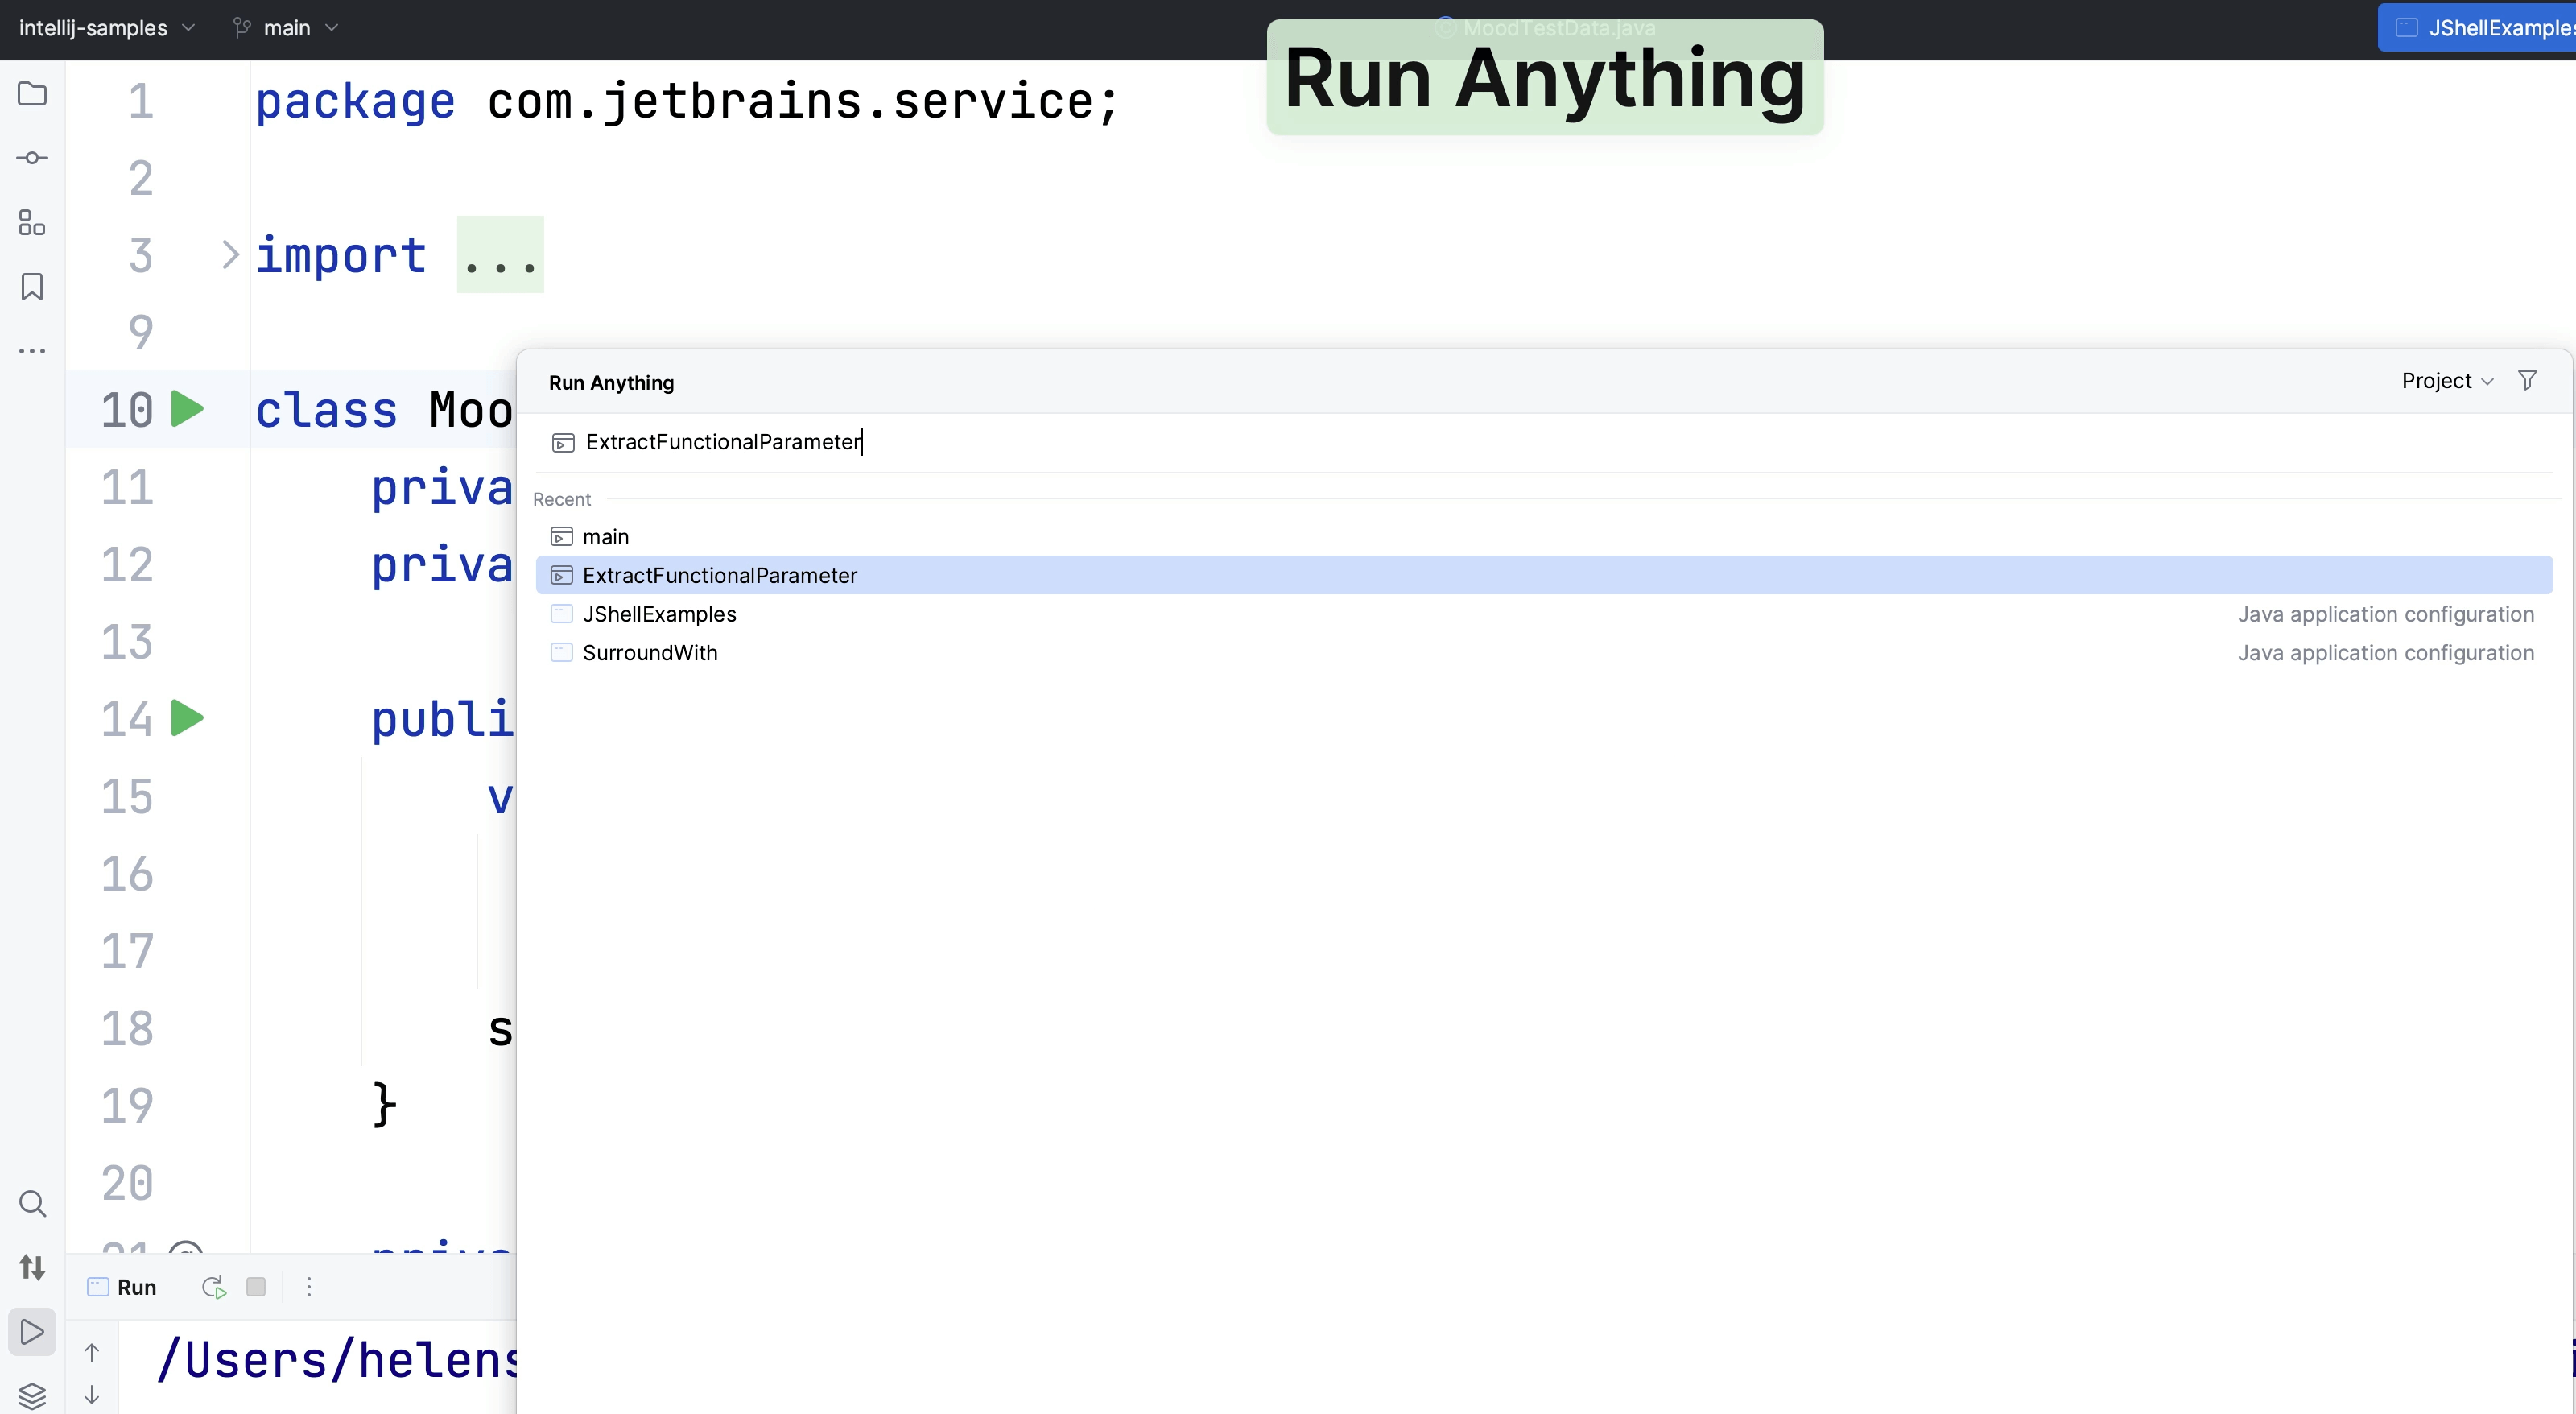
Task: Stop the running process
Action: [256, 1288]
